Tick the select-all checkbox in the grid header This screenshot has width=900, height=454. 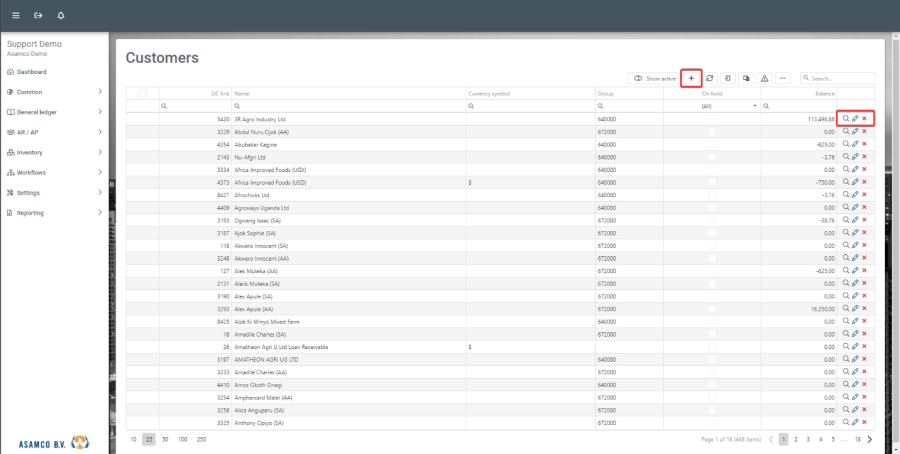click(142, 93)
